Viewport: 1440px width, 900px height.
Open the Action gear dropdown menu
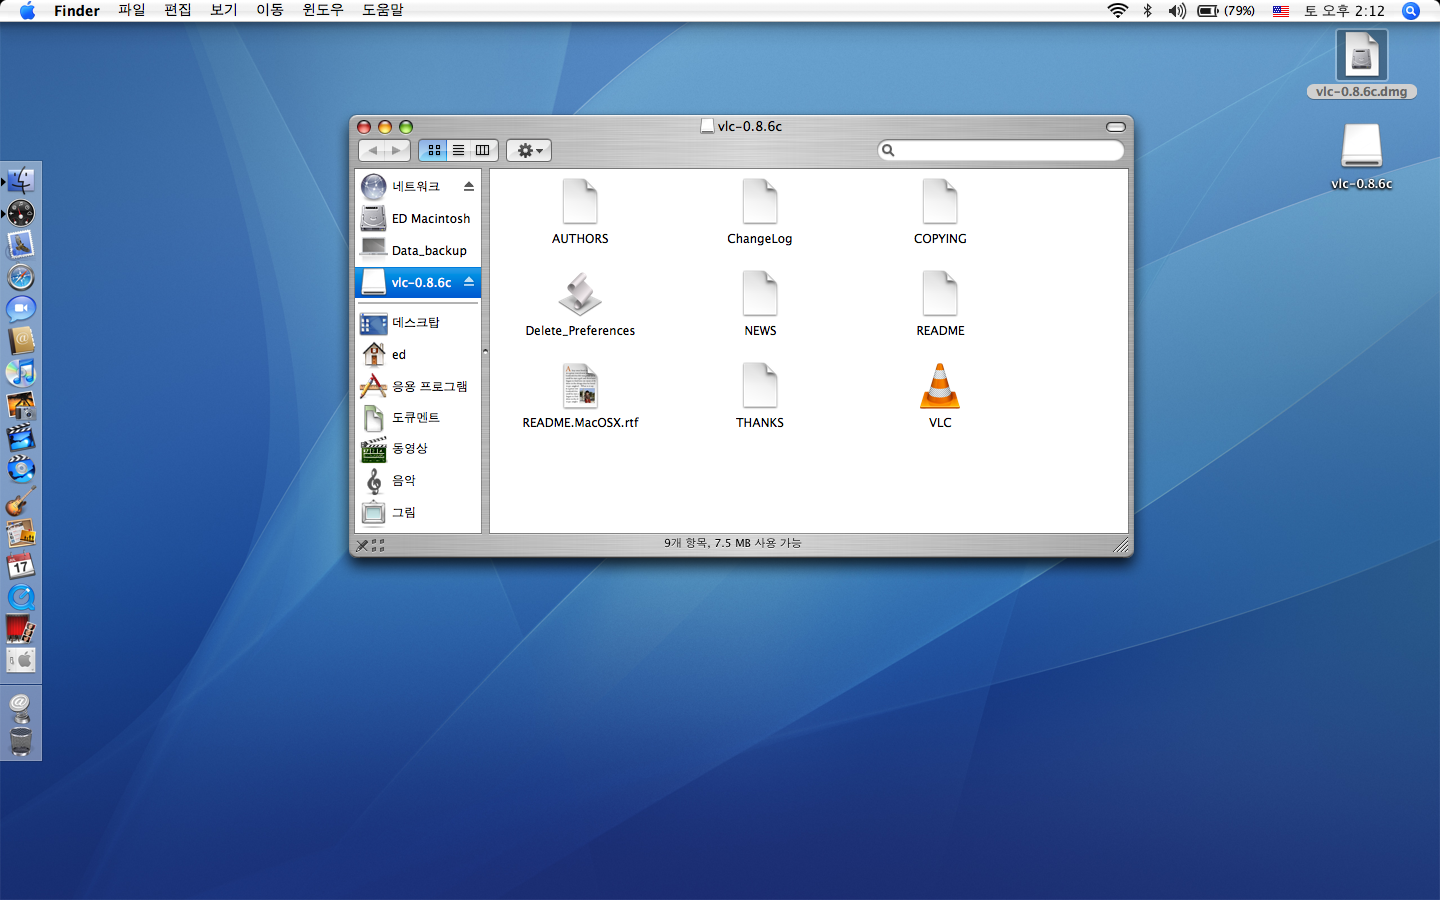529,150
